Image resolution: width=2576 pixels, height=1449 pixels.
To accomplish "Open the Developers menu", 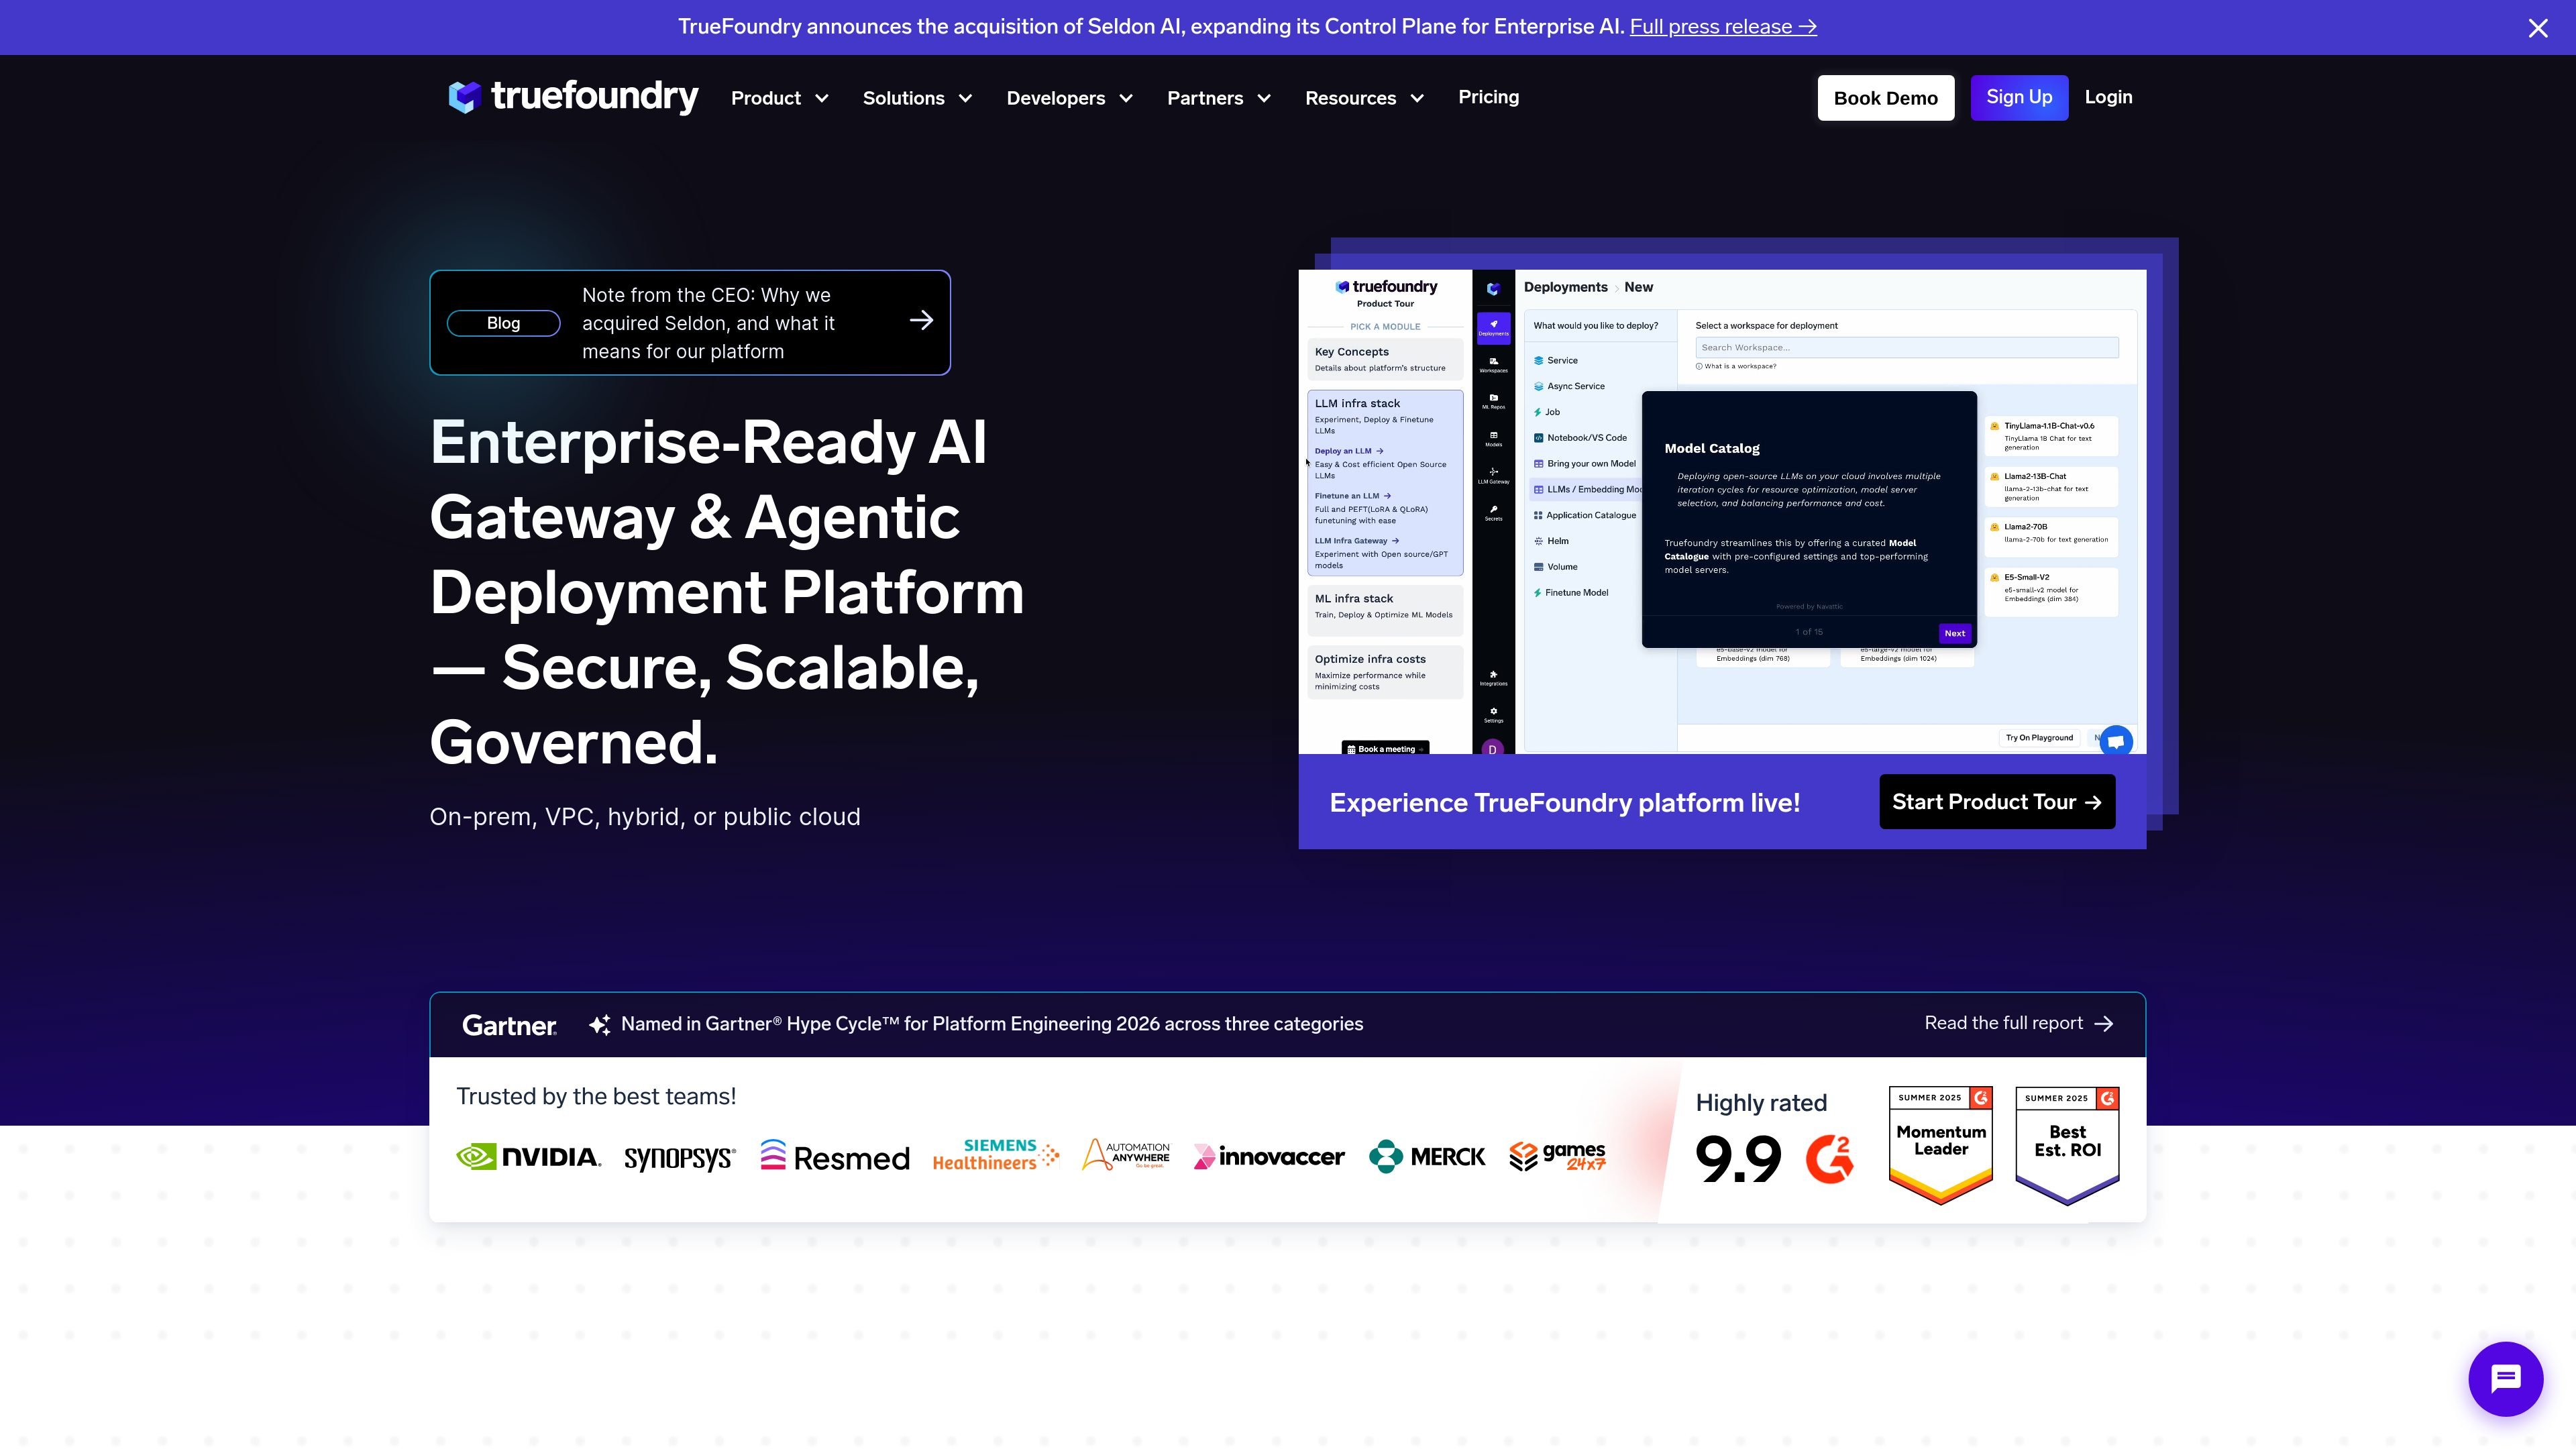I will (1069, 98).
